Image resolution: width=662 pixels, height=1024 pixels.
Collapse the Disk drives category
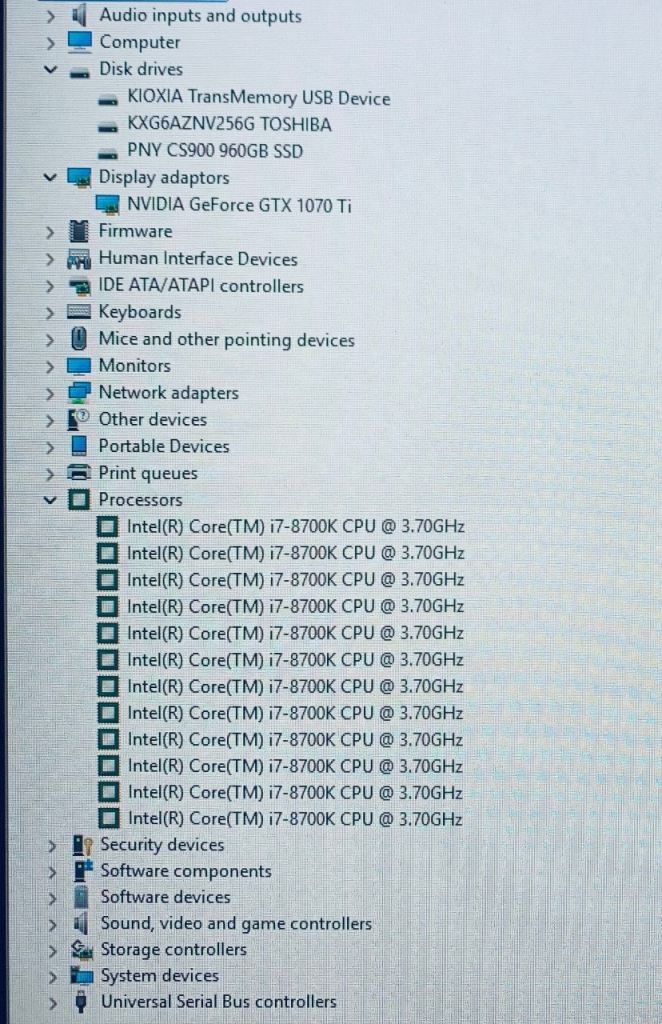click(x=50, y=69)
